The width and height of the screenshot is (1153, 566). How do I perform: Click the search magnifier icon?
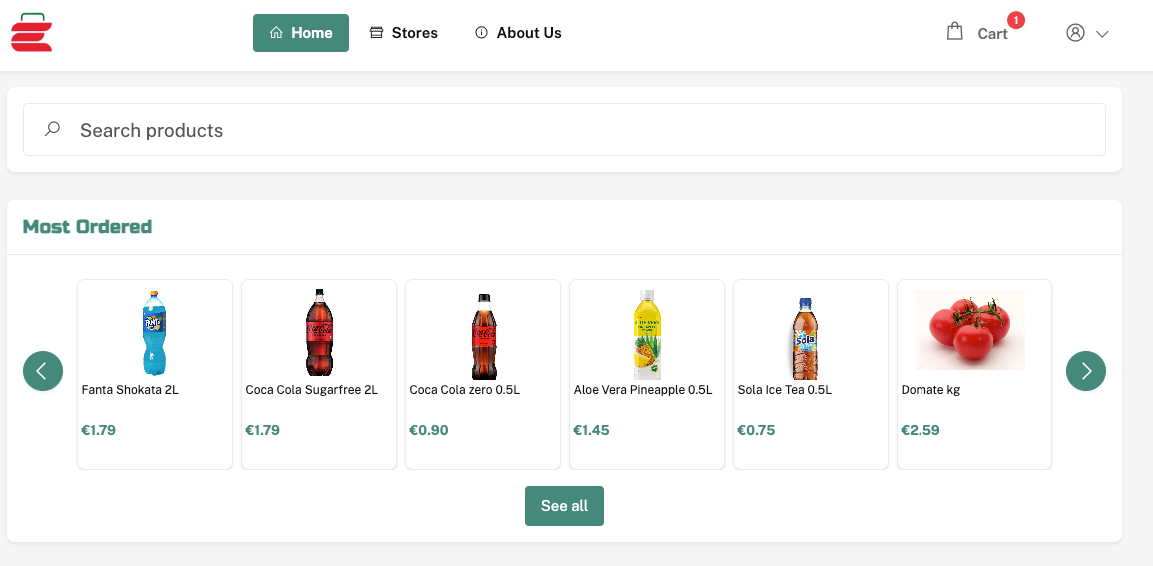(53, 129)
